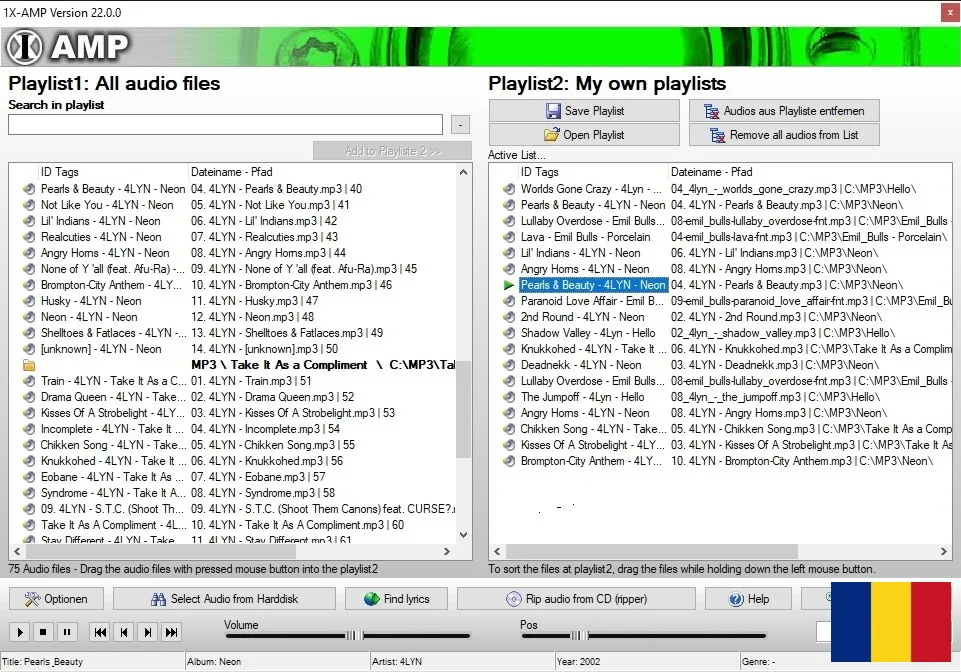Click Remove all audios from List
This screenshot has width=961, height=672.
click(782, 135)
